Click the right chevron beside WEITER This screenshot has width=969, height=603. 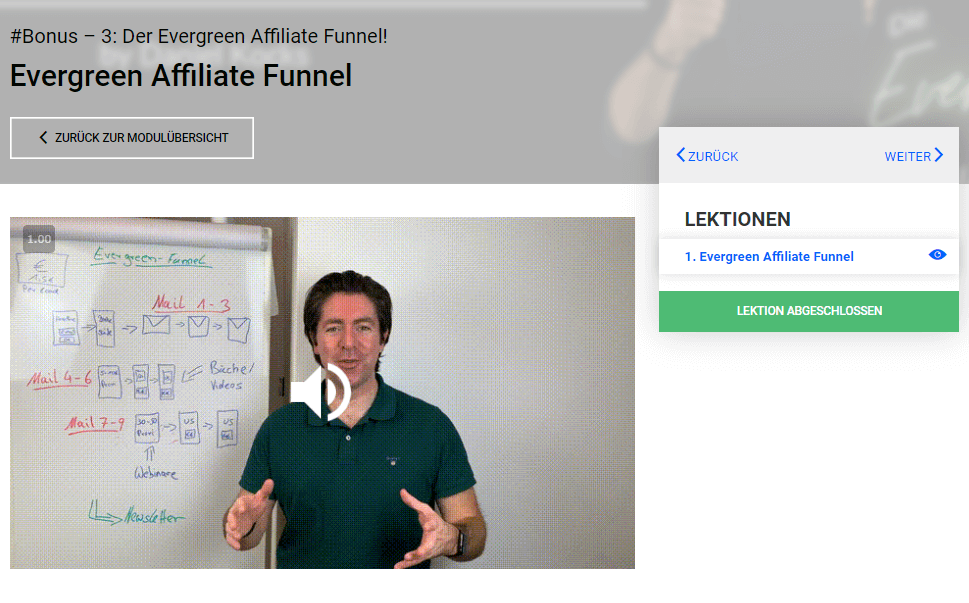[x=939, y=155]
